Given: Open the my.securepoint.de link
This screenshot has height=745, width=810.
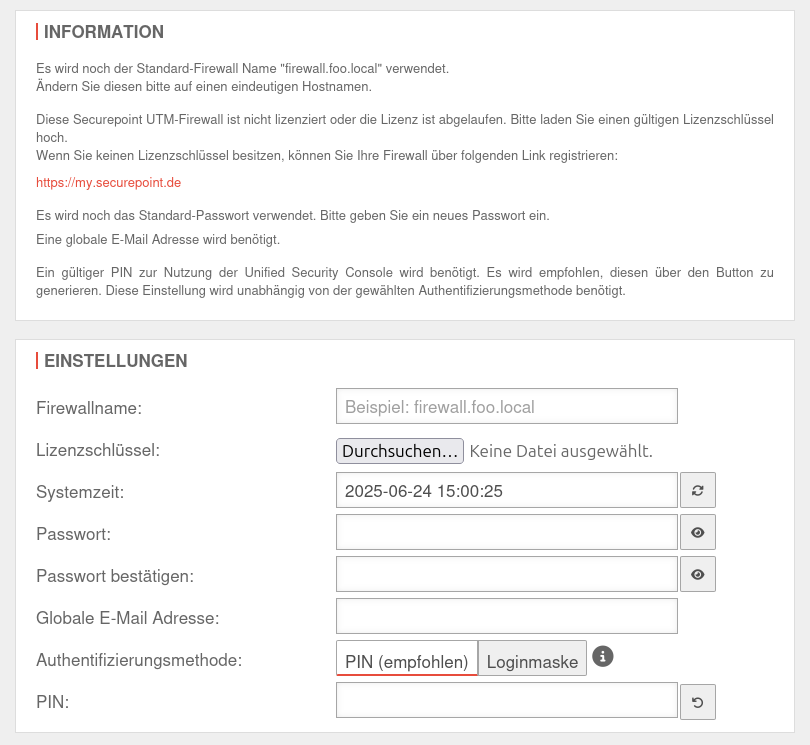Looking at the screenshot, I should 108,183.
